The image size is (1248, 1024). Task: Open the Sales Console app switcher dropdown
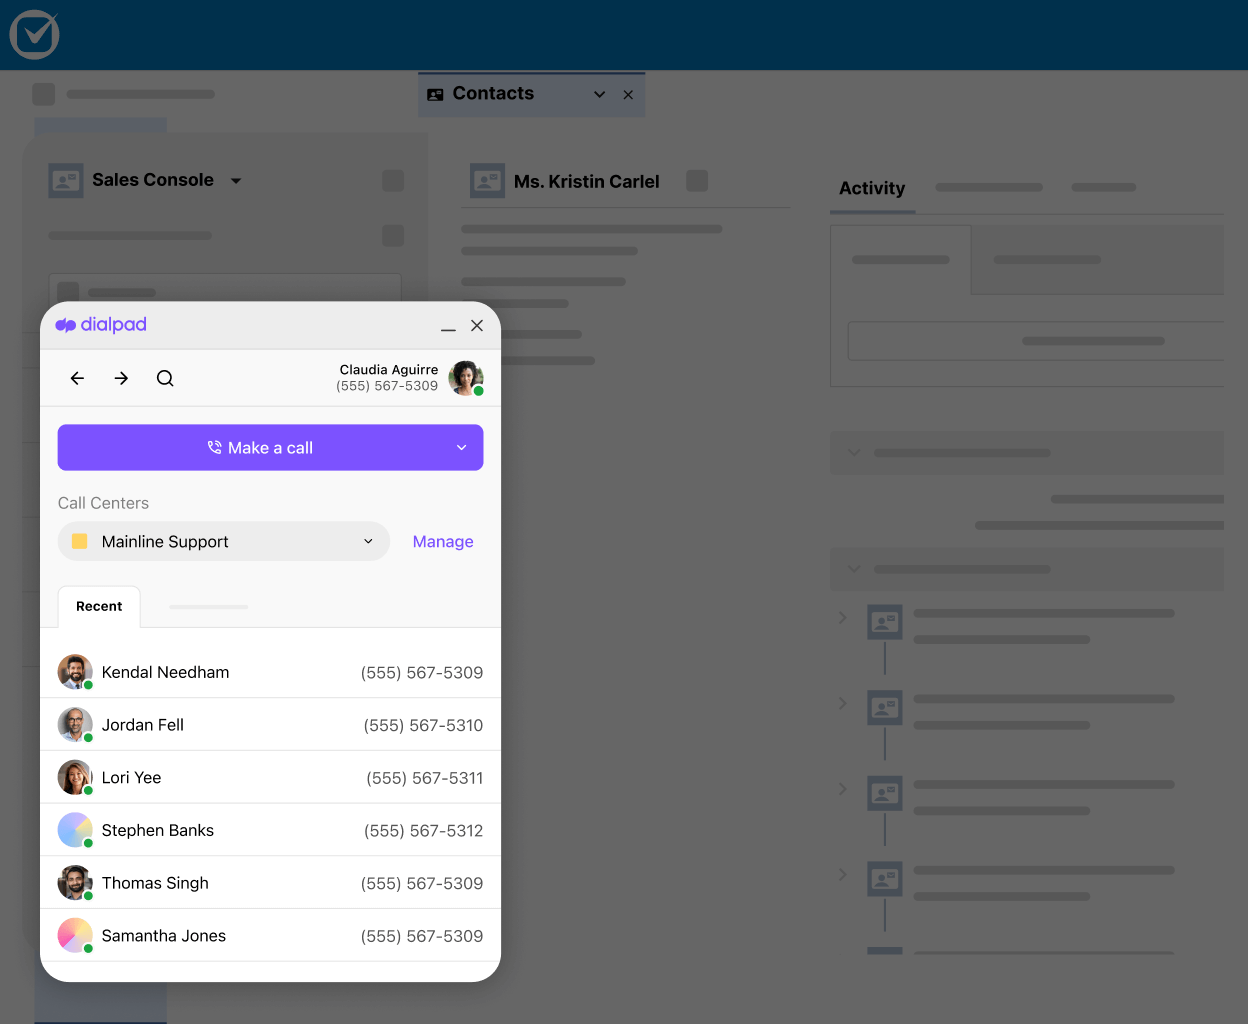pyautogui.click(x=236, y=181)
